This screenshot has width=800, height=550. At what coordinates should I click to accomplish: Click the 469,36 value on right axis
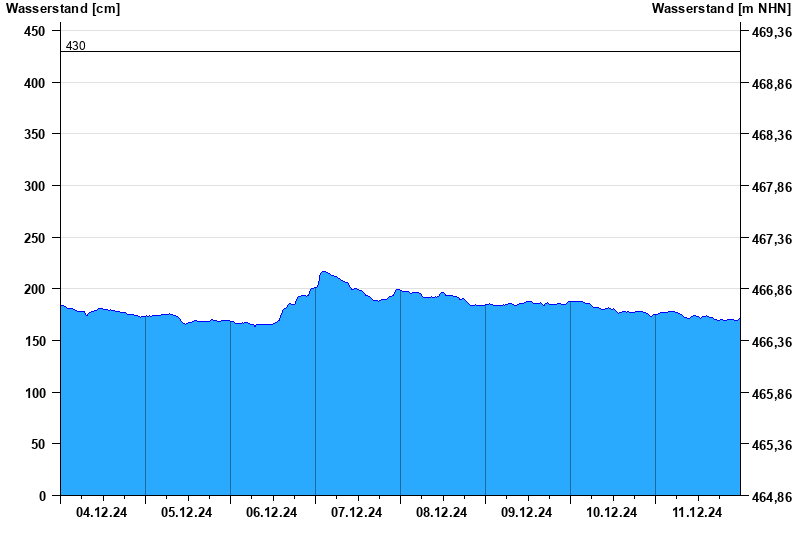(771, 31)
